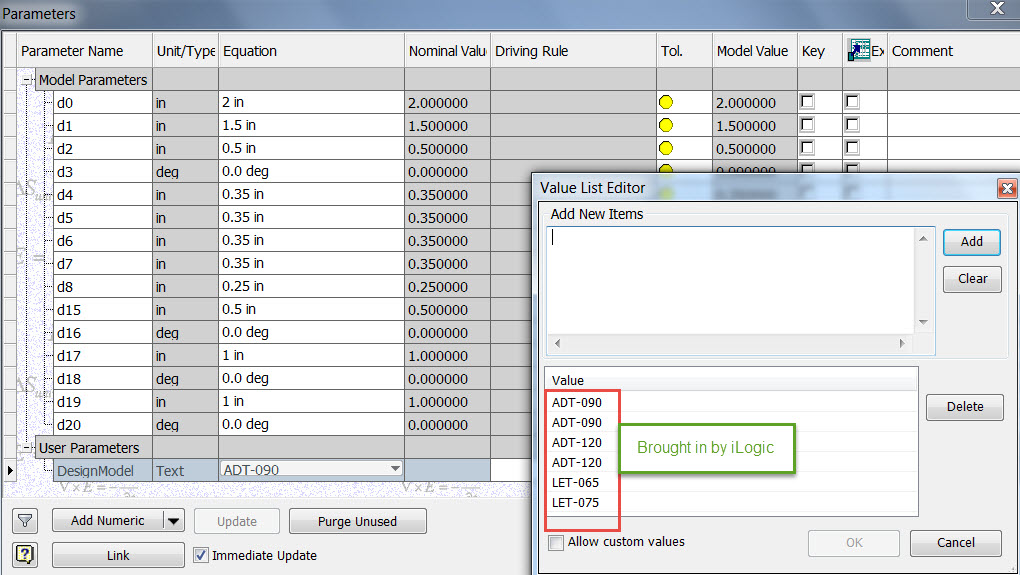1020x575 pixels.
Task: Click scroll left arrow in Add New Items
Action: 557,343
